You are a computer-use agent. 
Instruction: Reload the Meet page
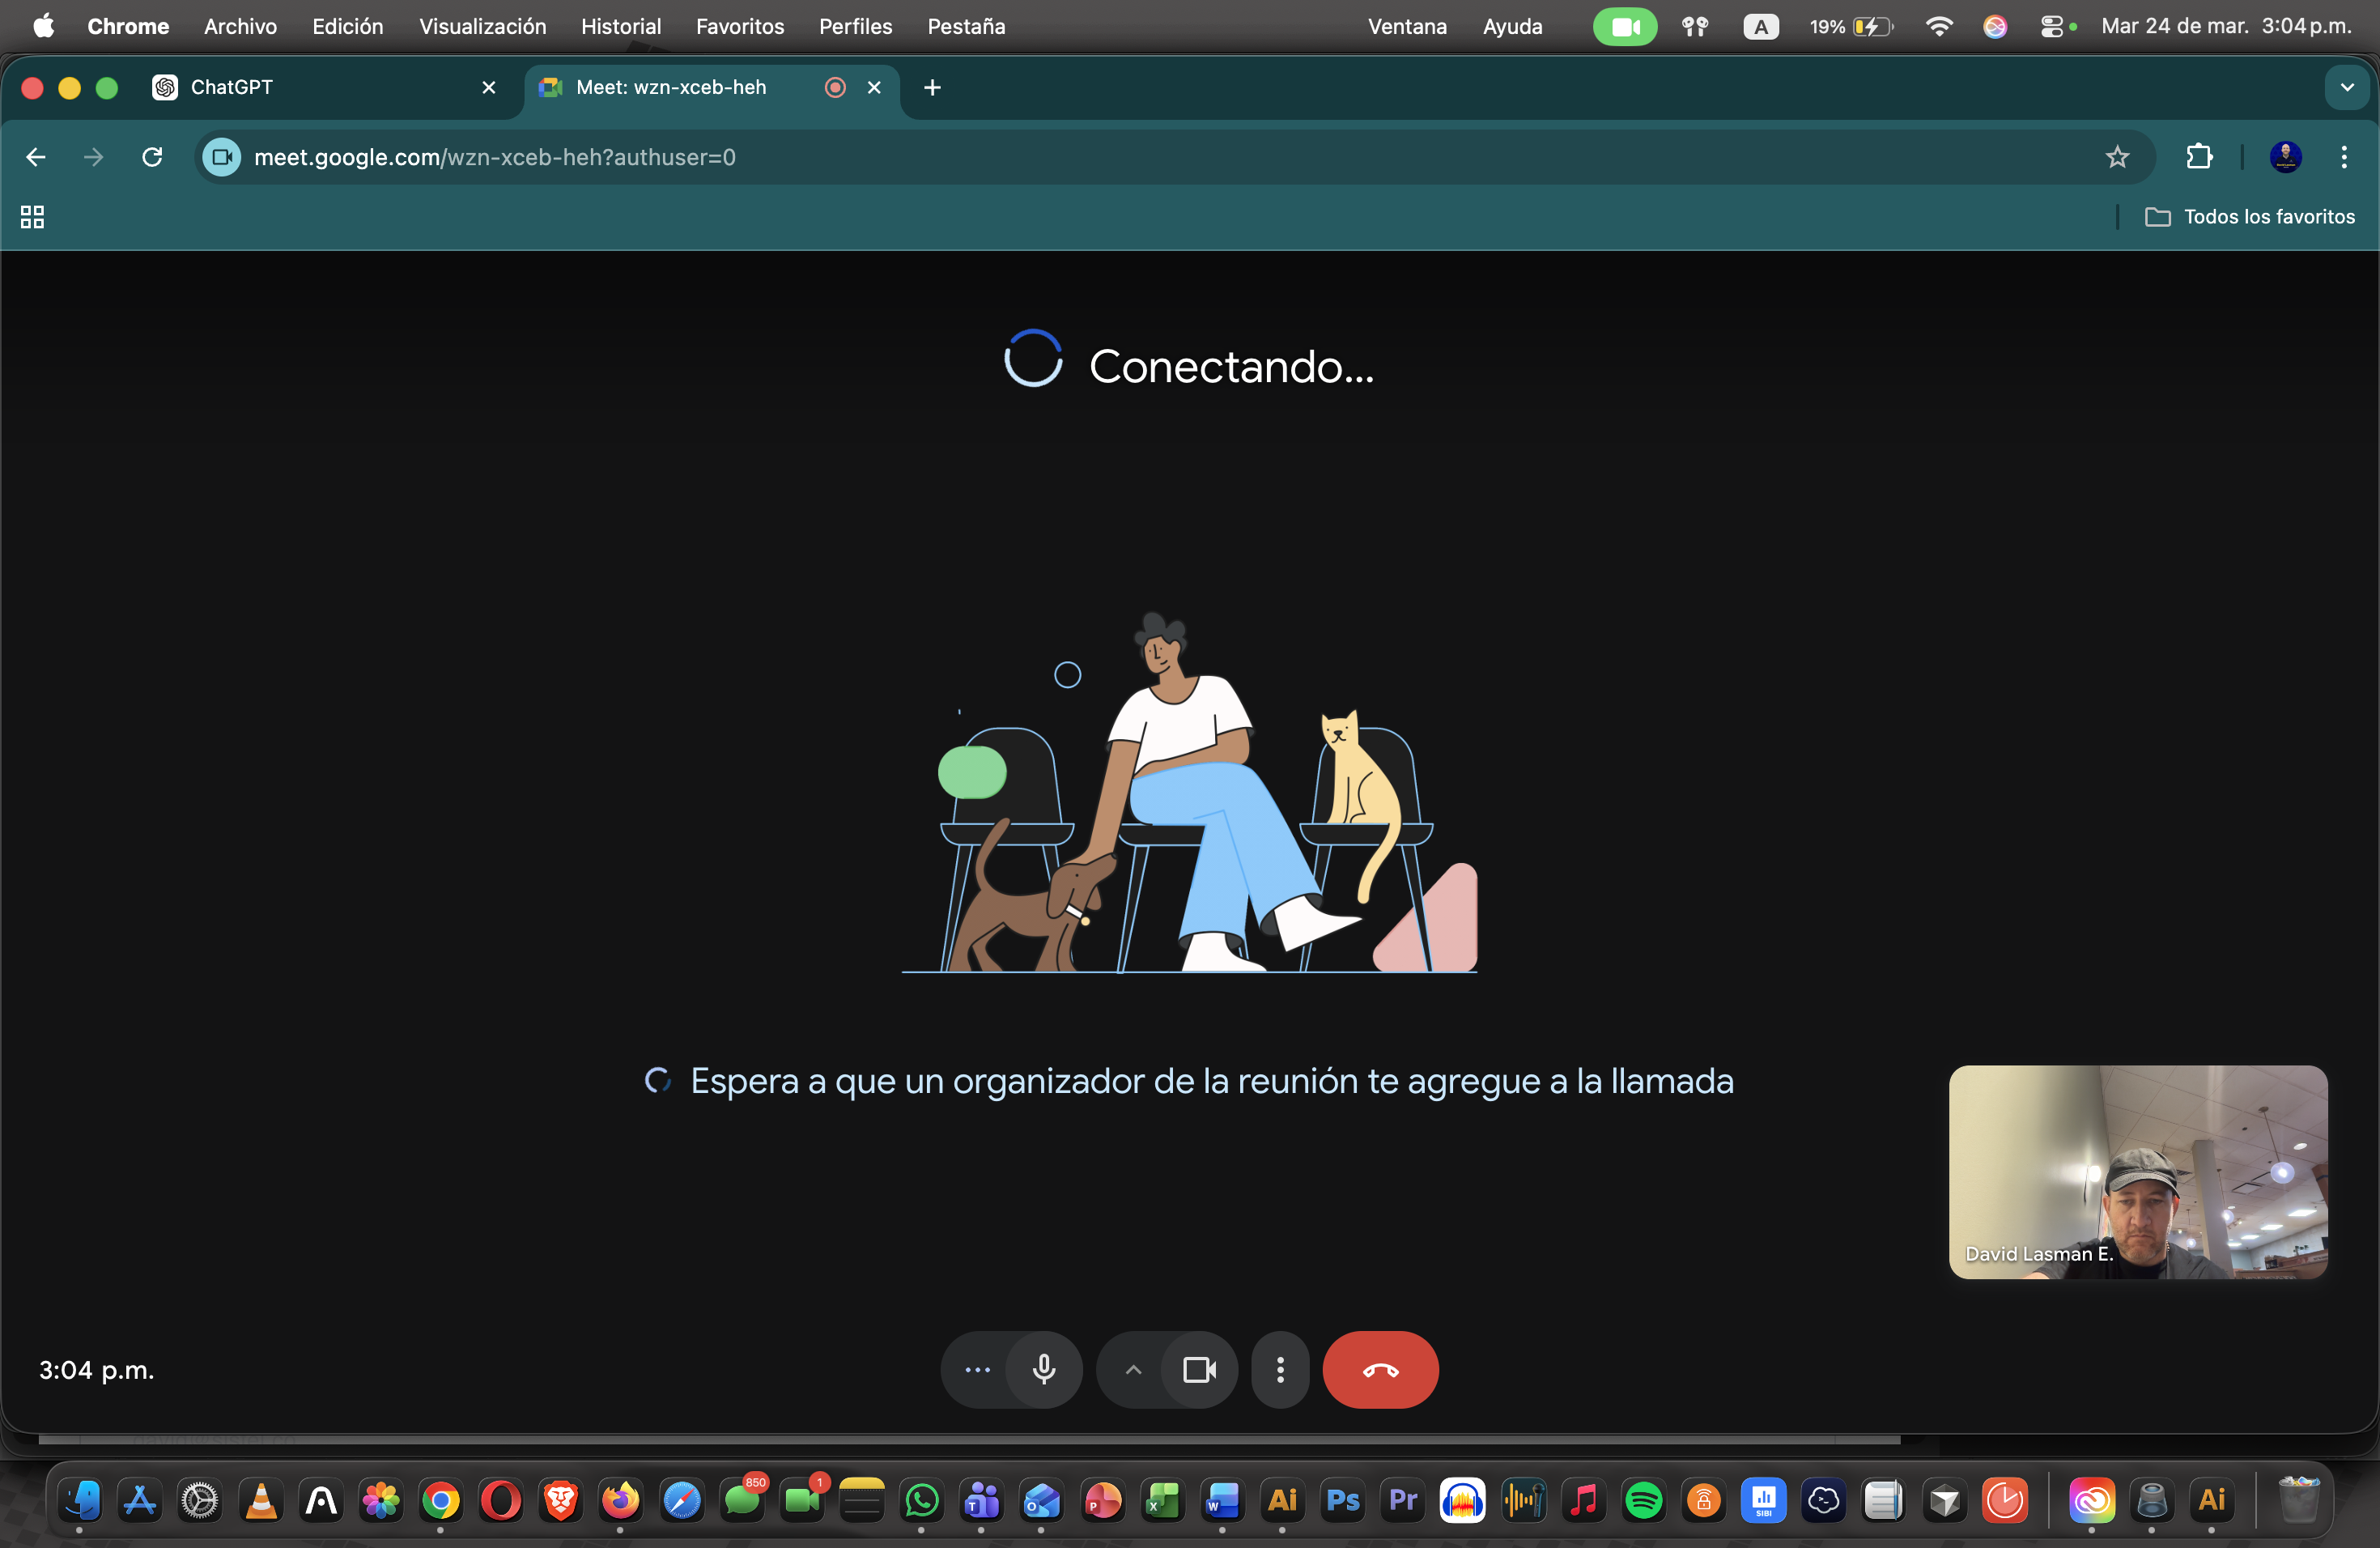(152, 157)
